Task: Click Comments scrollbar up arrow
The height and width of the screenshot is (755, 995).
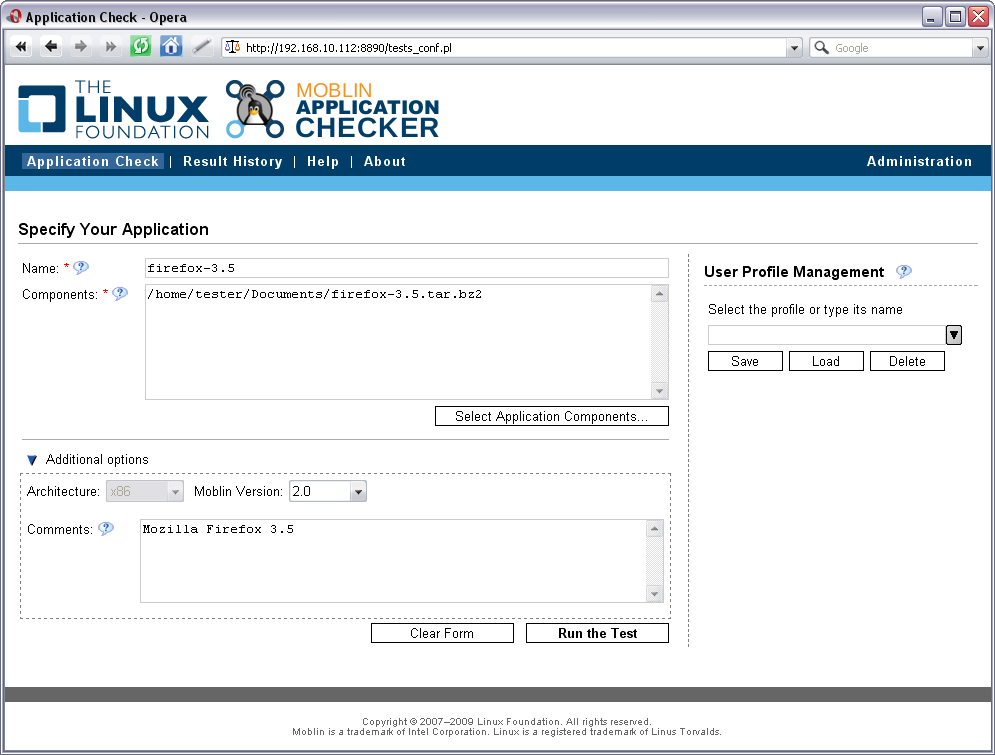Action: 654,528
